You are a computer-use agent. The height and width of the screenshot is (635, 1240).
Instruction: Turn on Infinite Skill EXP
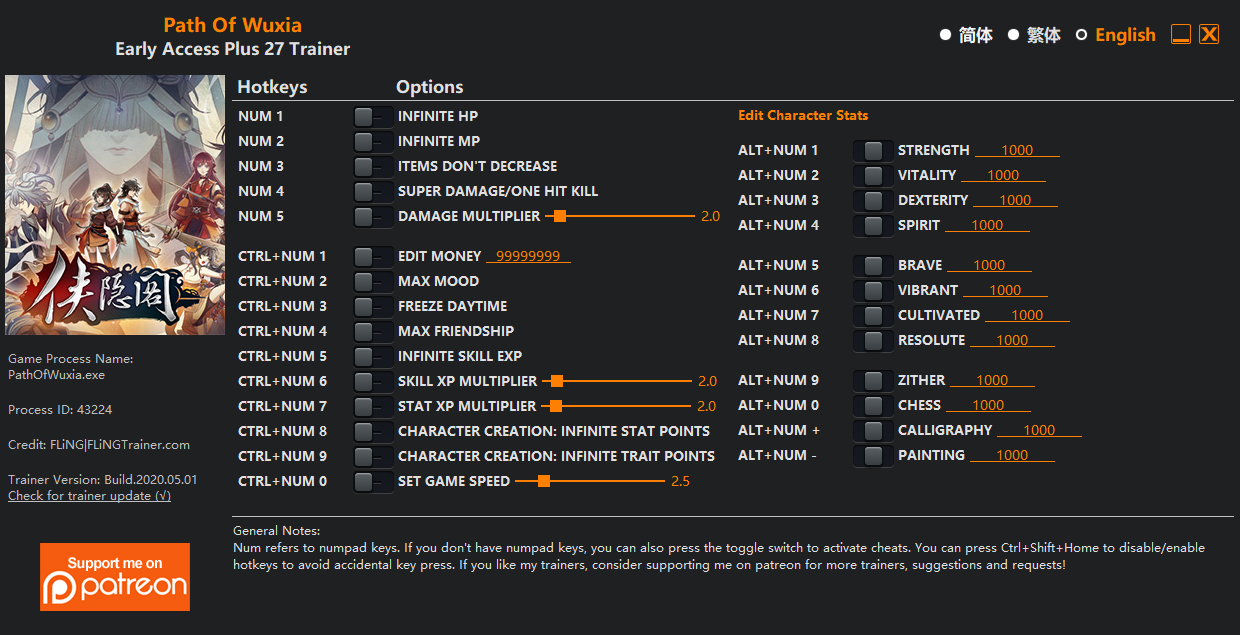(x=373, y=357)
